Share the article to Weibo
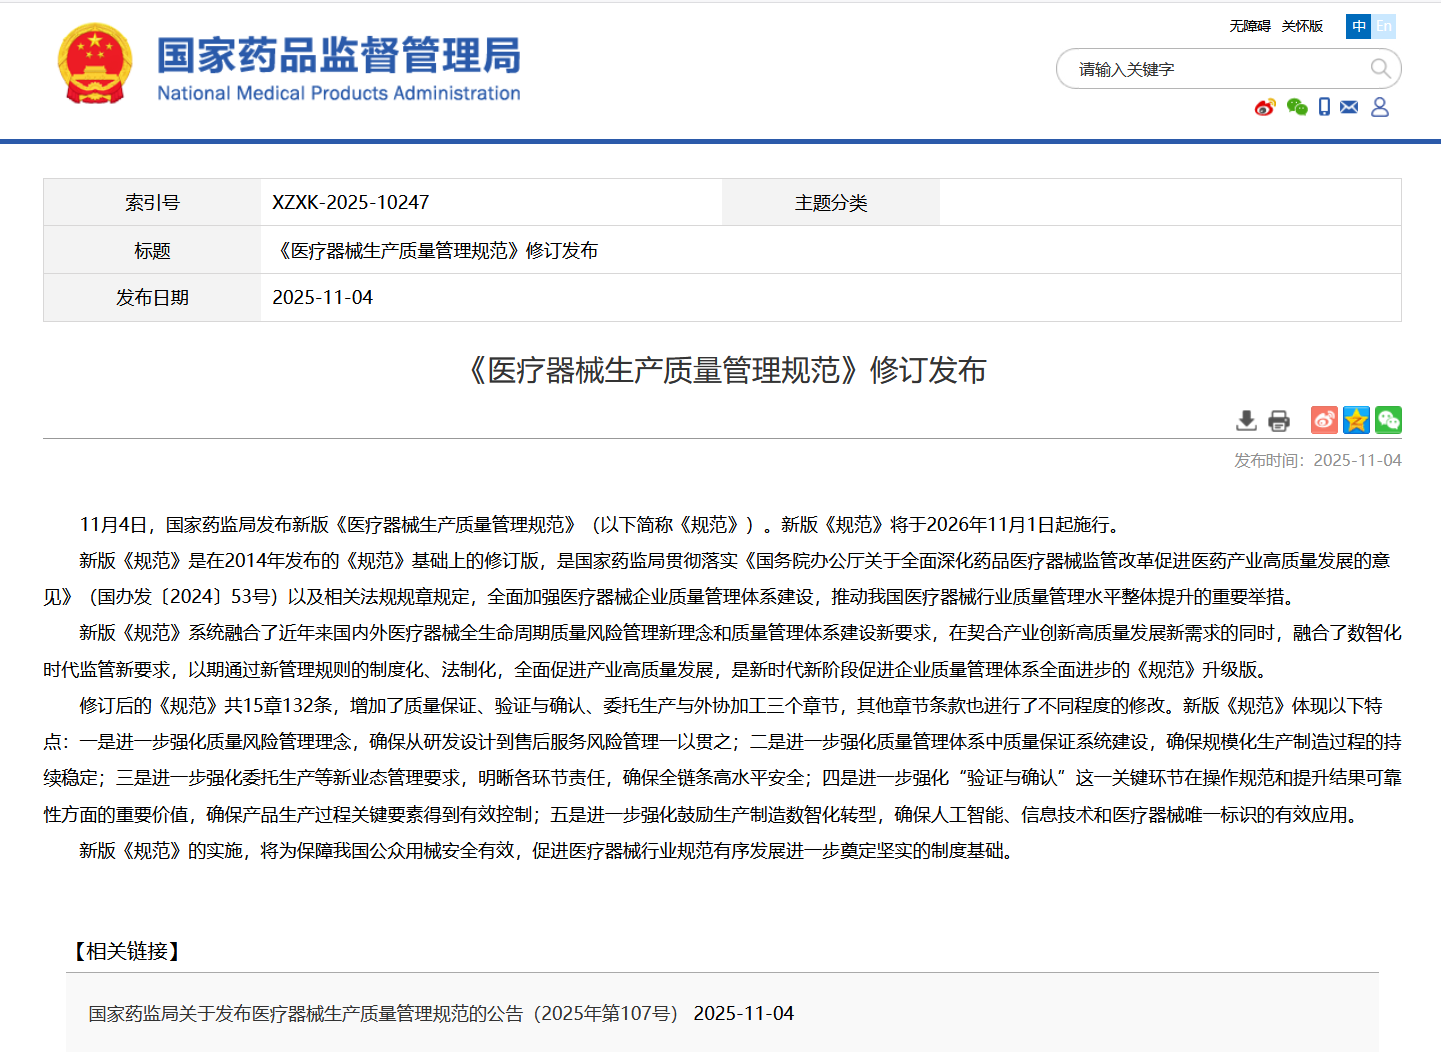The height and width of the screenshot is (1063, 1441). coord(1324,420)
